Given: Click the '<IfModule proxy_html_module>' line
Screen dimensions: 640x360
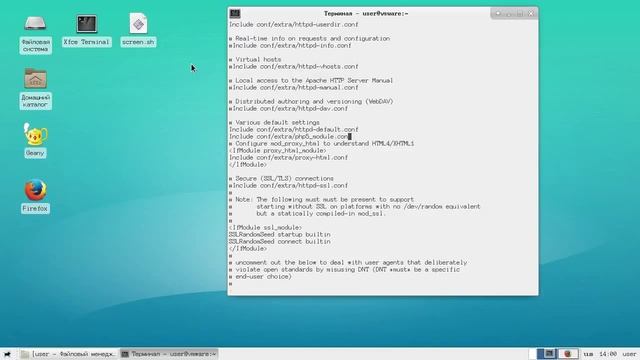Looking at the screenshot, I should [278, 151].
